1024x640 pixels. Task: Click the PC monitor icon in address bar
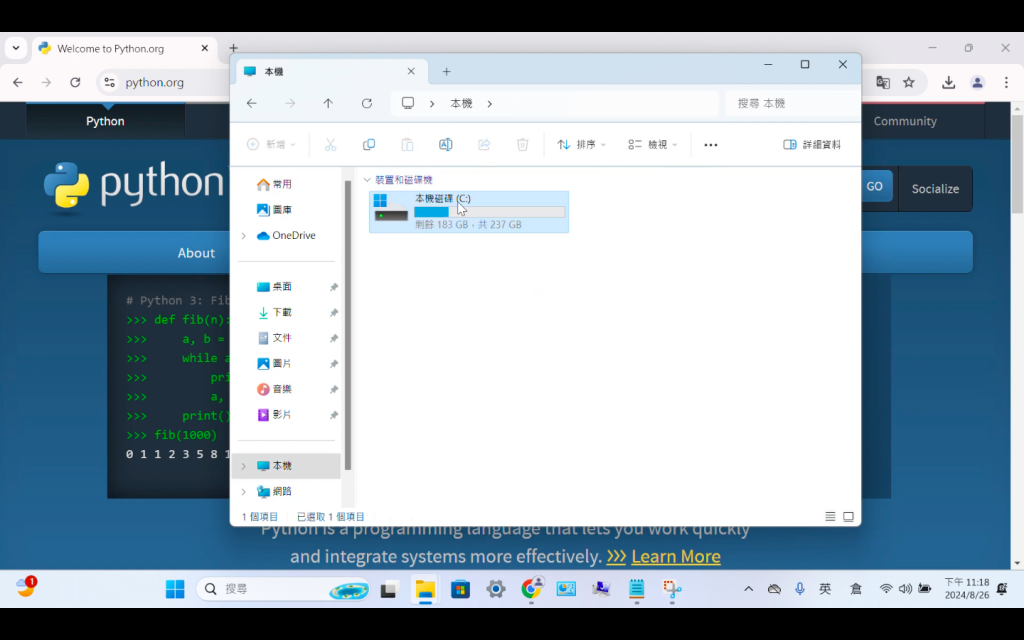point(408,103)
